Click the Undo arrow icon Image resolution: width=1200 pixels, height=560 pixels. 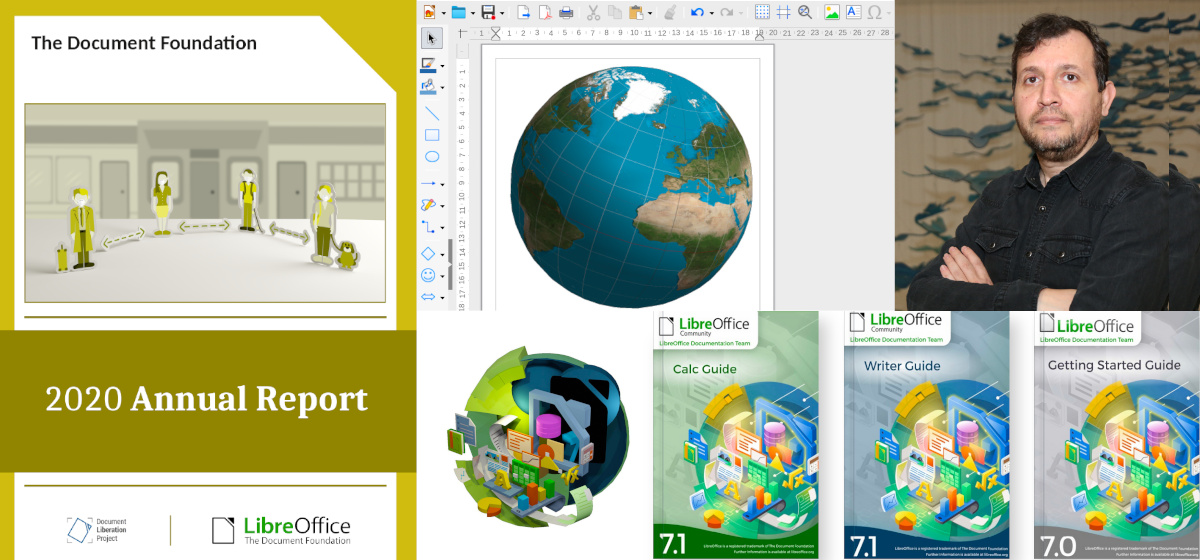pos(697,12)
